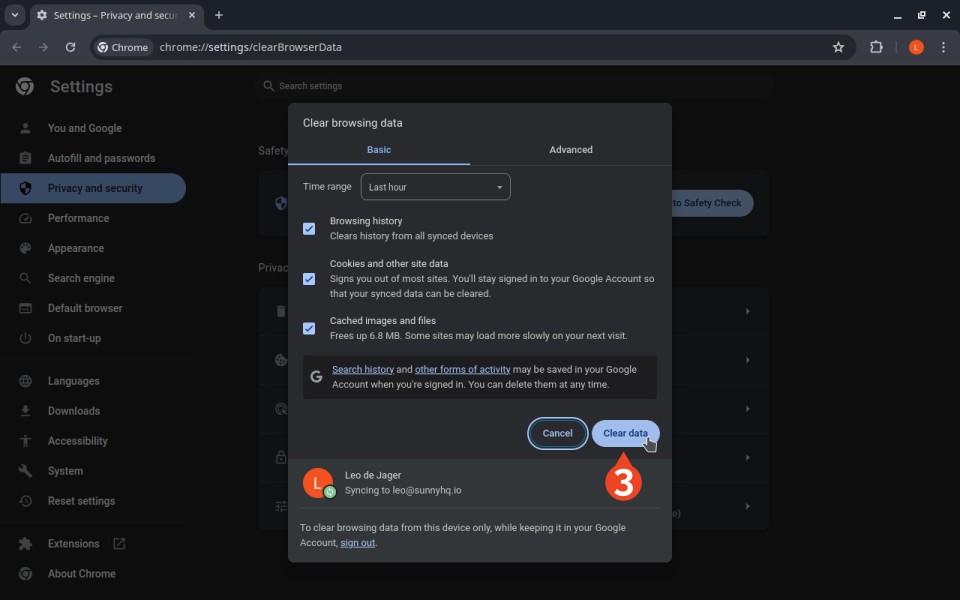
Task: Switch to the Advanced tab
Action: click(x=570, y=150)
